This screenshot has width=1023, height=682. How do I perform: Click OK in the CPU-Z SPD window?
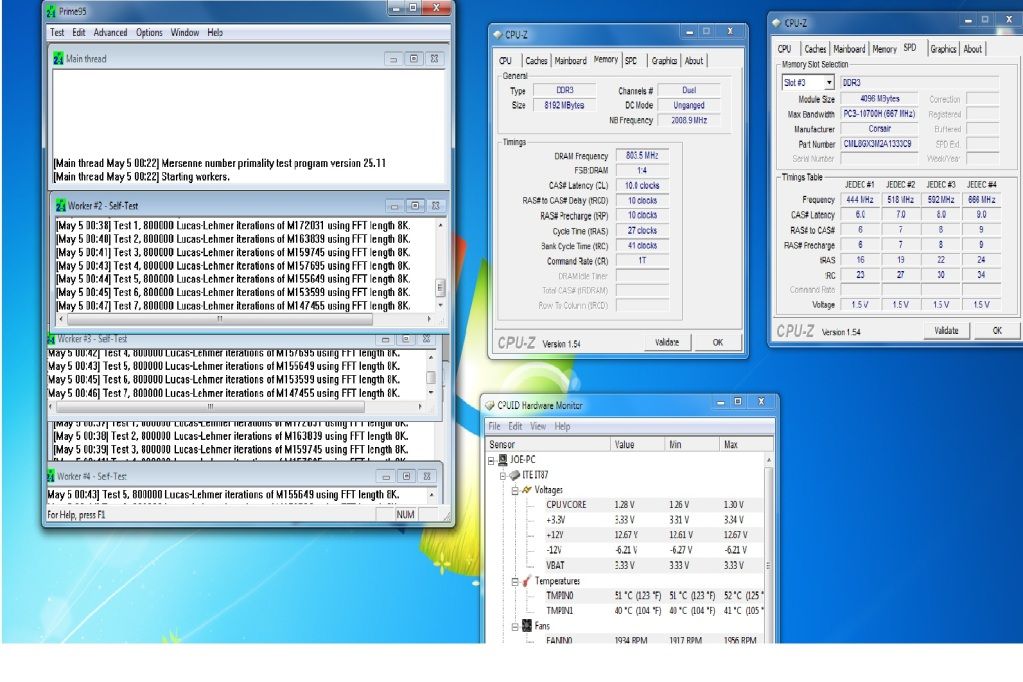pos(997,330)
